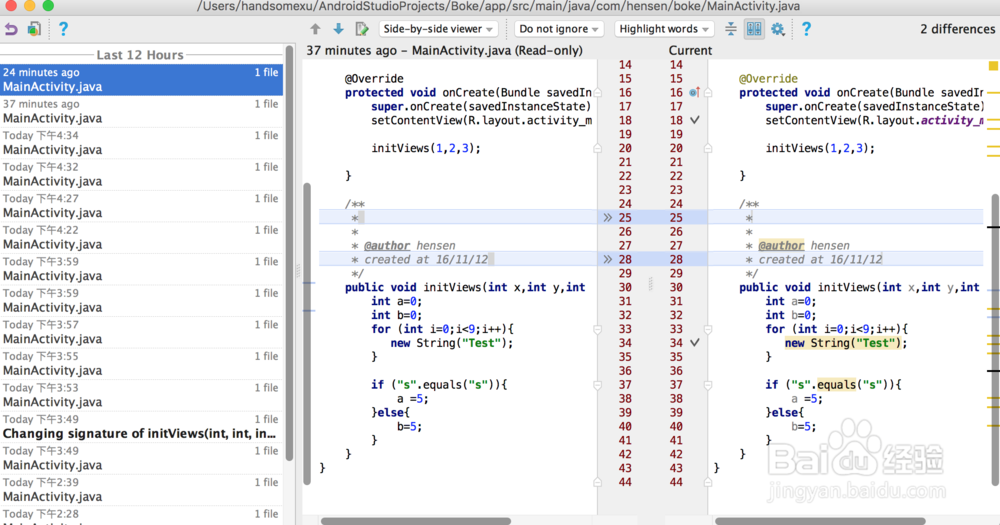Image resolution: width=1000 pixels, height=525 pixels.
Task: Toggle fold marker at line 20 in Current pane
Action: 708,148
